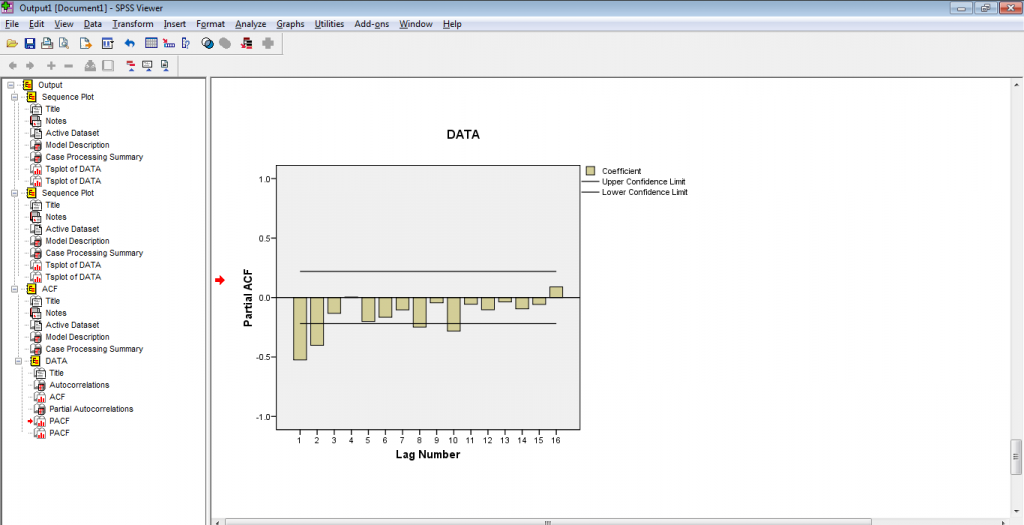This screenshot has height=525, width=1024.
Task: Click the Coefficient legend color swatch
Action: click(x=591, y=171)
